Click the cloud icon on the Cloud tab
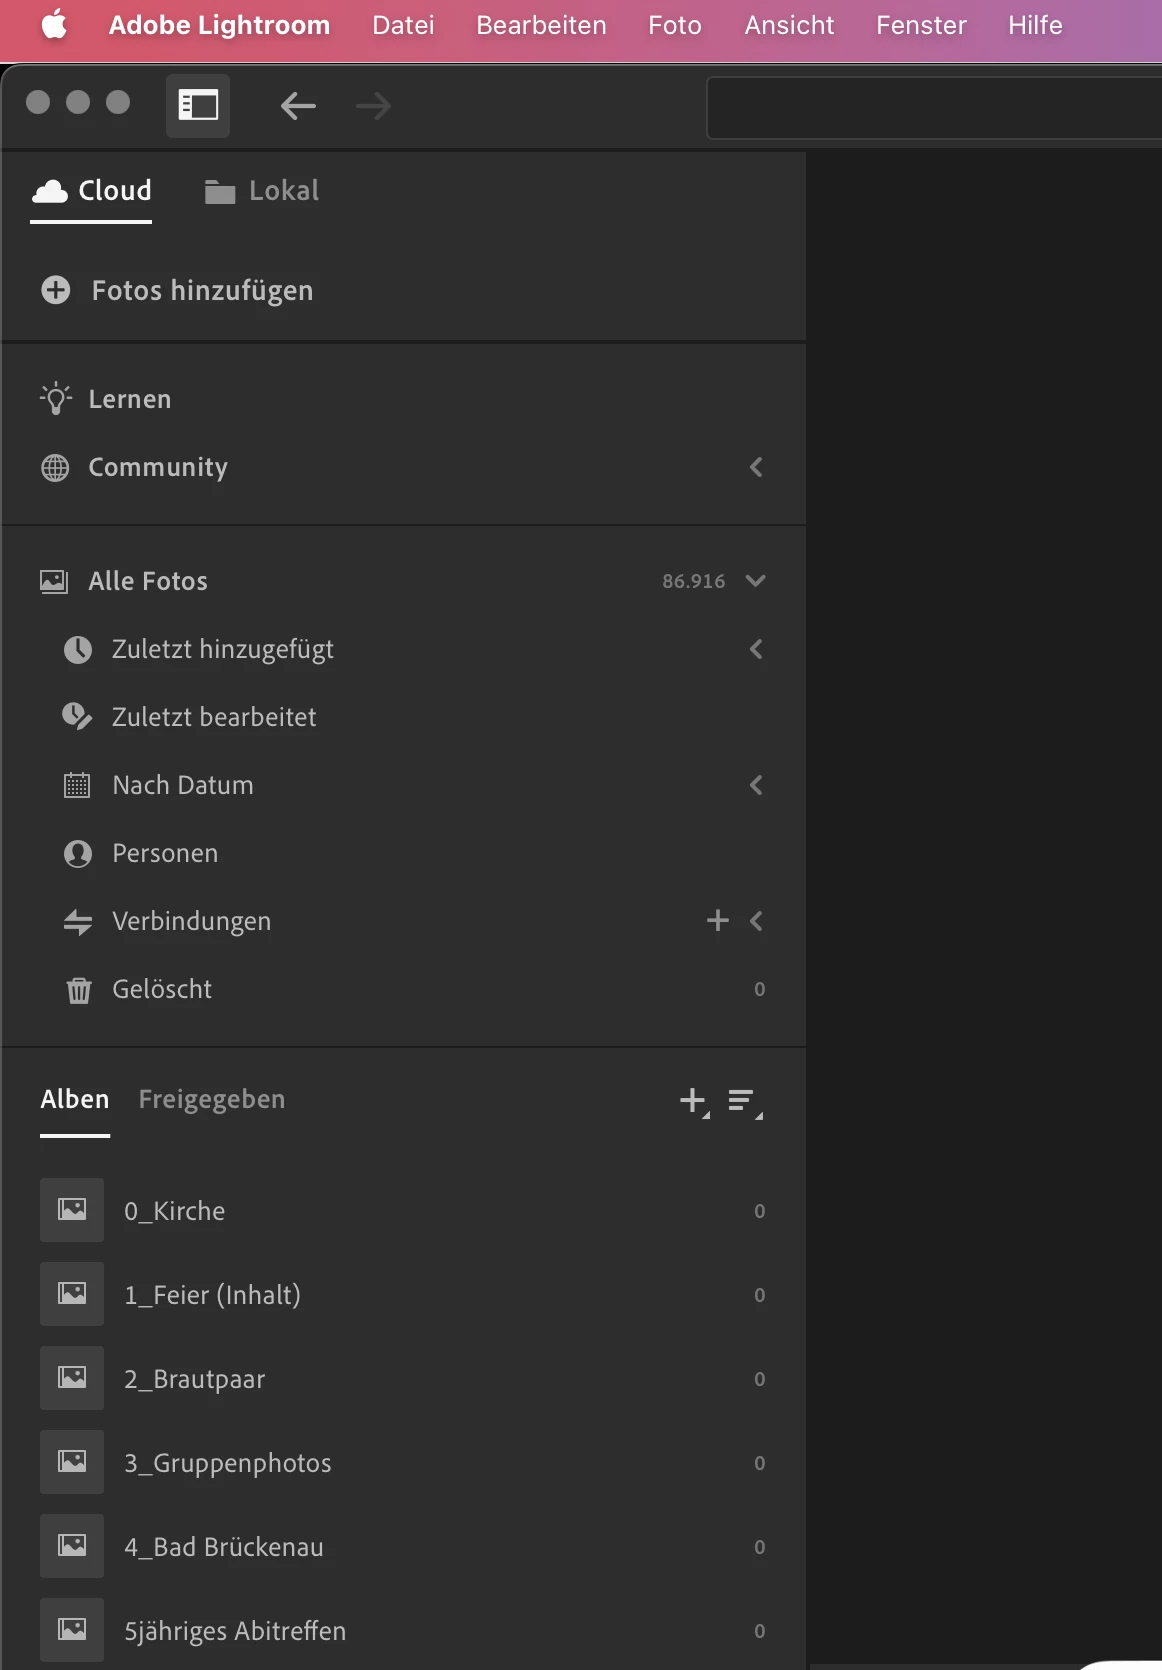 click(50, 191)
